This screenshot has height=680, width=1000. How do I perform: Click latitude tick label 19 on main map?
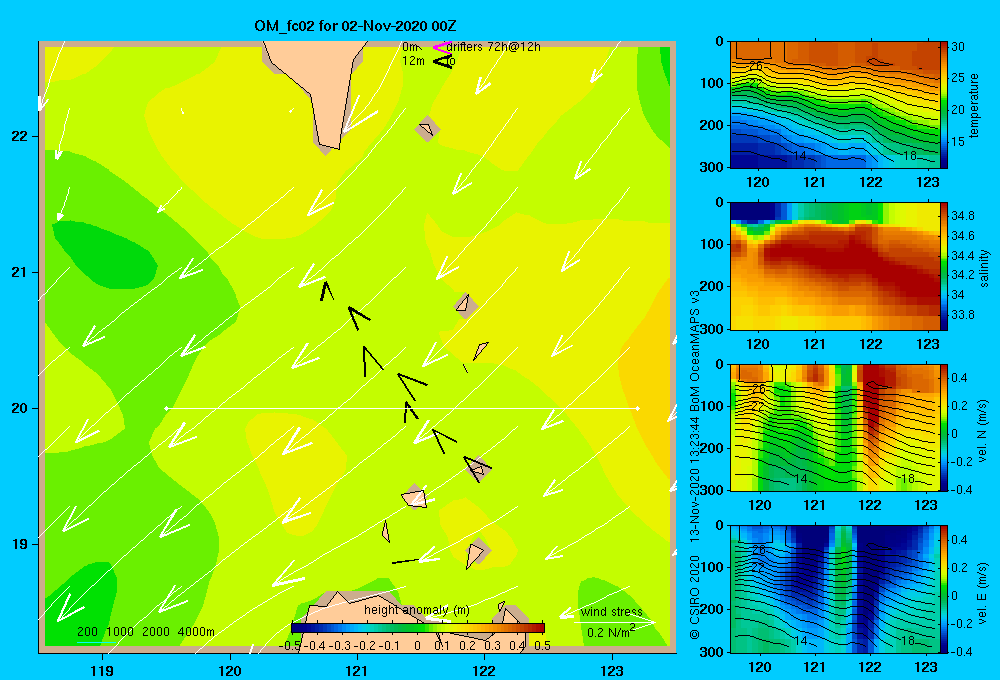(x=20, y=544)
